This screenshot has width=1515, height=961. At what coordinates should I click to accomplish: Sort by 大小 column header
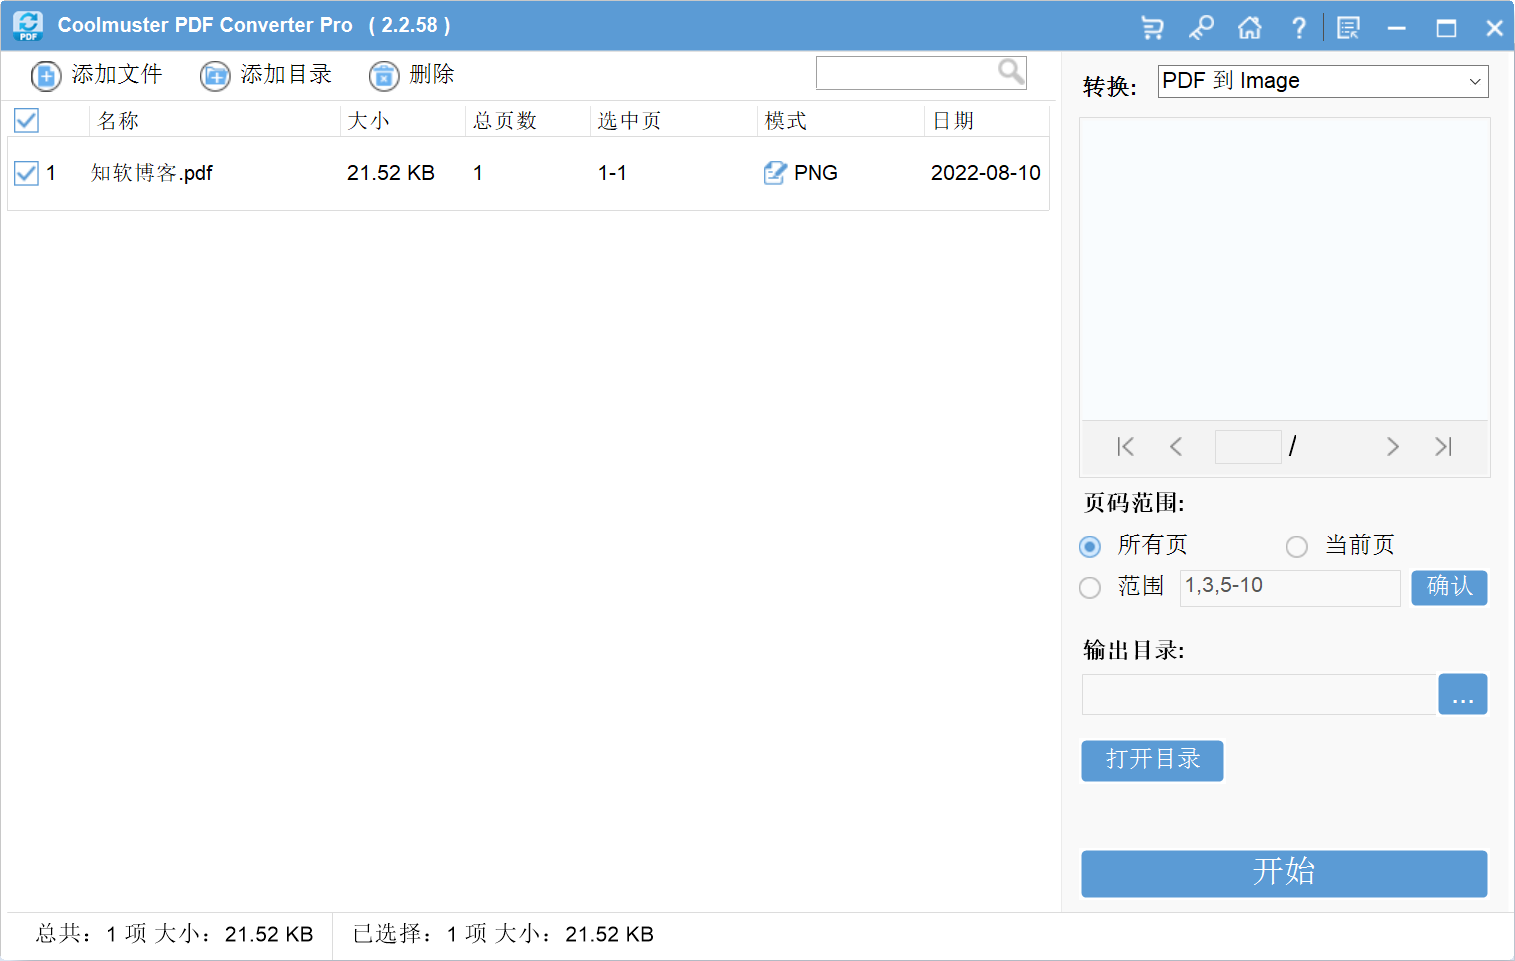tap(368, 121)
